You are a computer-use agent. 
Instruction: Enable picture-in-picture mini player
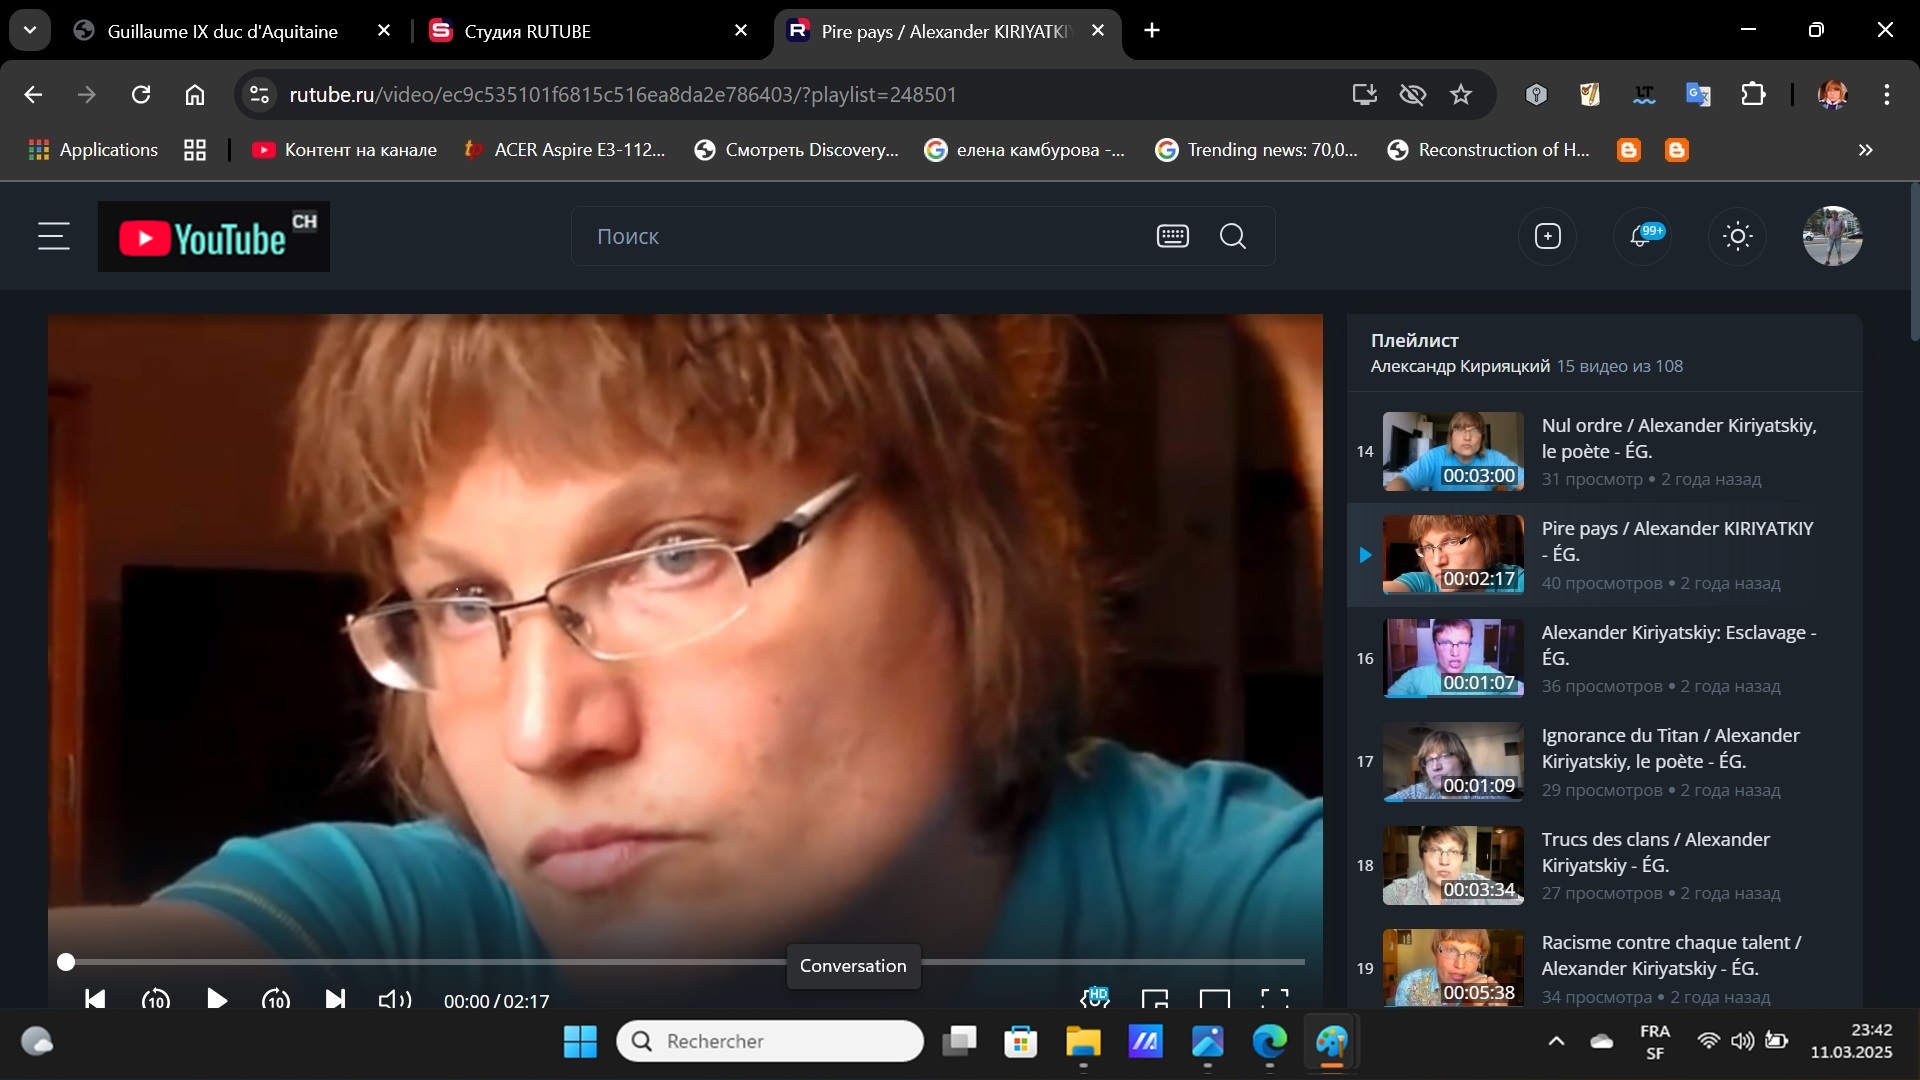coord(1155,999)
